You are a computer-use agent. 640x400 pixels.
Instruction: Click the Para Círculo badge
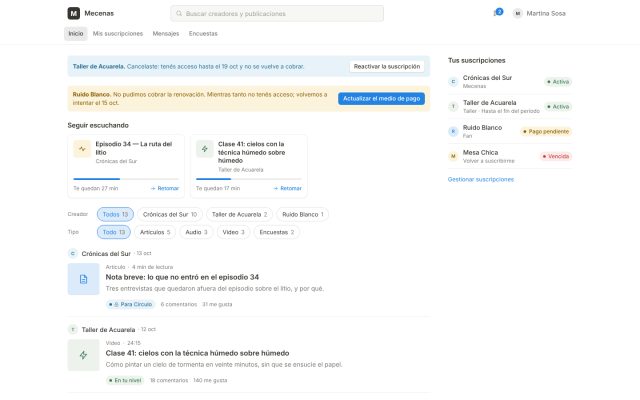tap(131, 304)
